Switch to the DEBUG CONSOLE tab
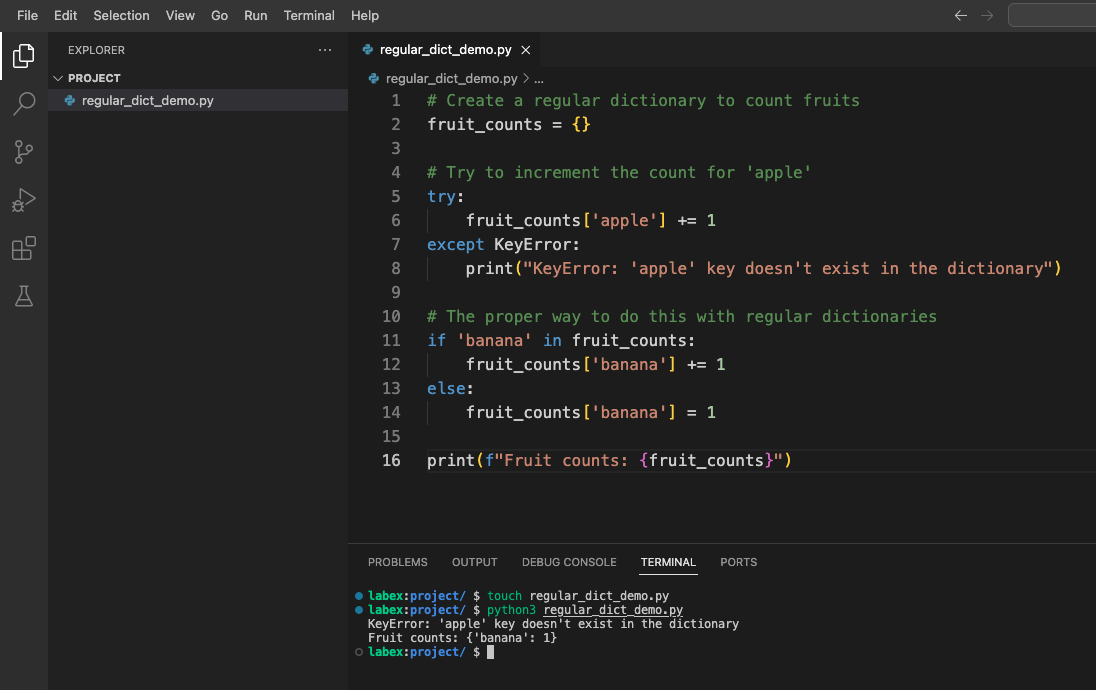 [569, 562]
